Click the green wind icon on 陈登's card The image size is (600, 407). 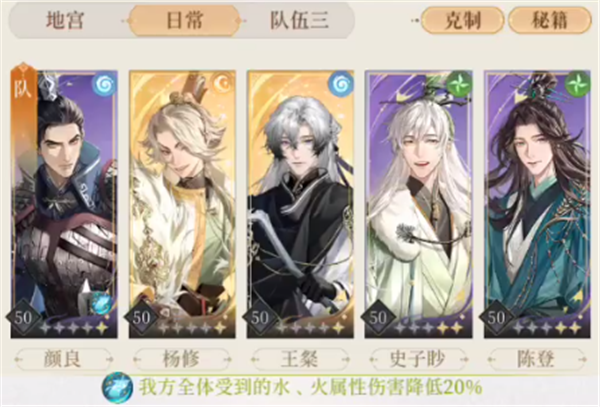click(x=577, y=84)
